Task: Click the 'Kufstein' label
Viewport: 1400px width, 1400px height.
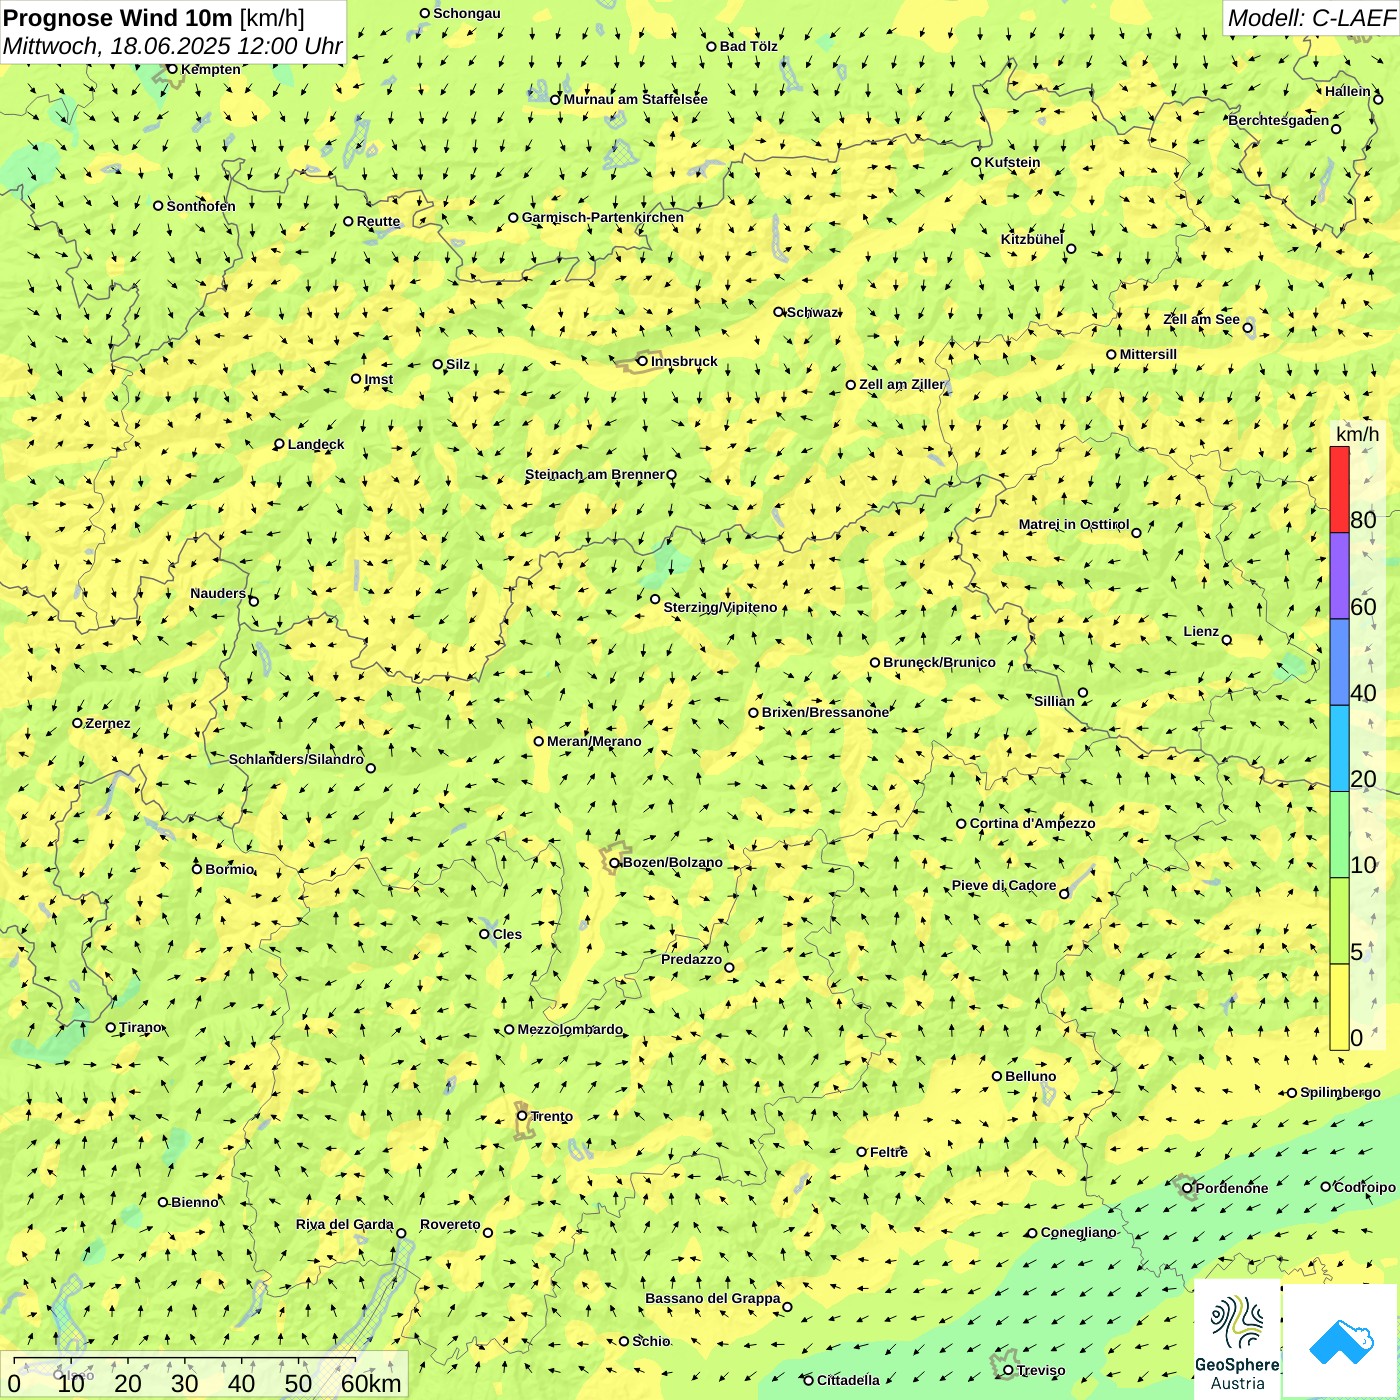Action: [1012, 162]
